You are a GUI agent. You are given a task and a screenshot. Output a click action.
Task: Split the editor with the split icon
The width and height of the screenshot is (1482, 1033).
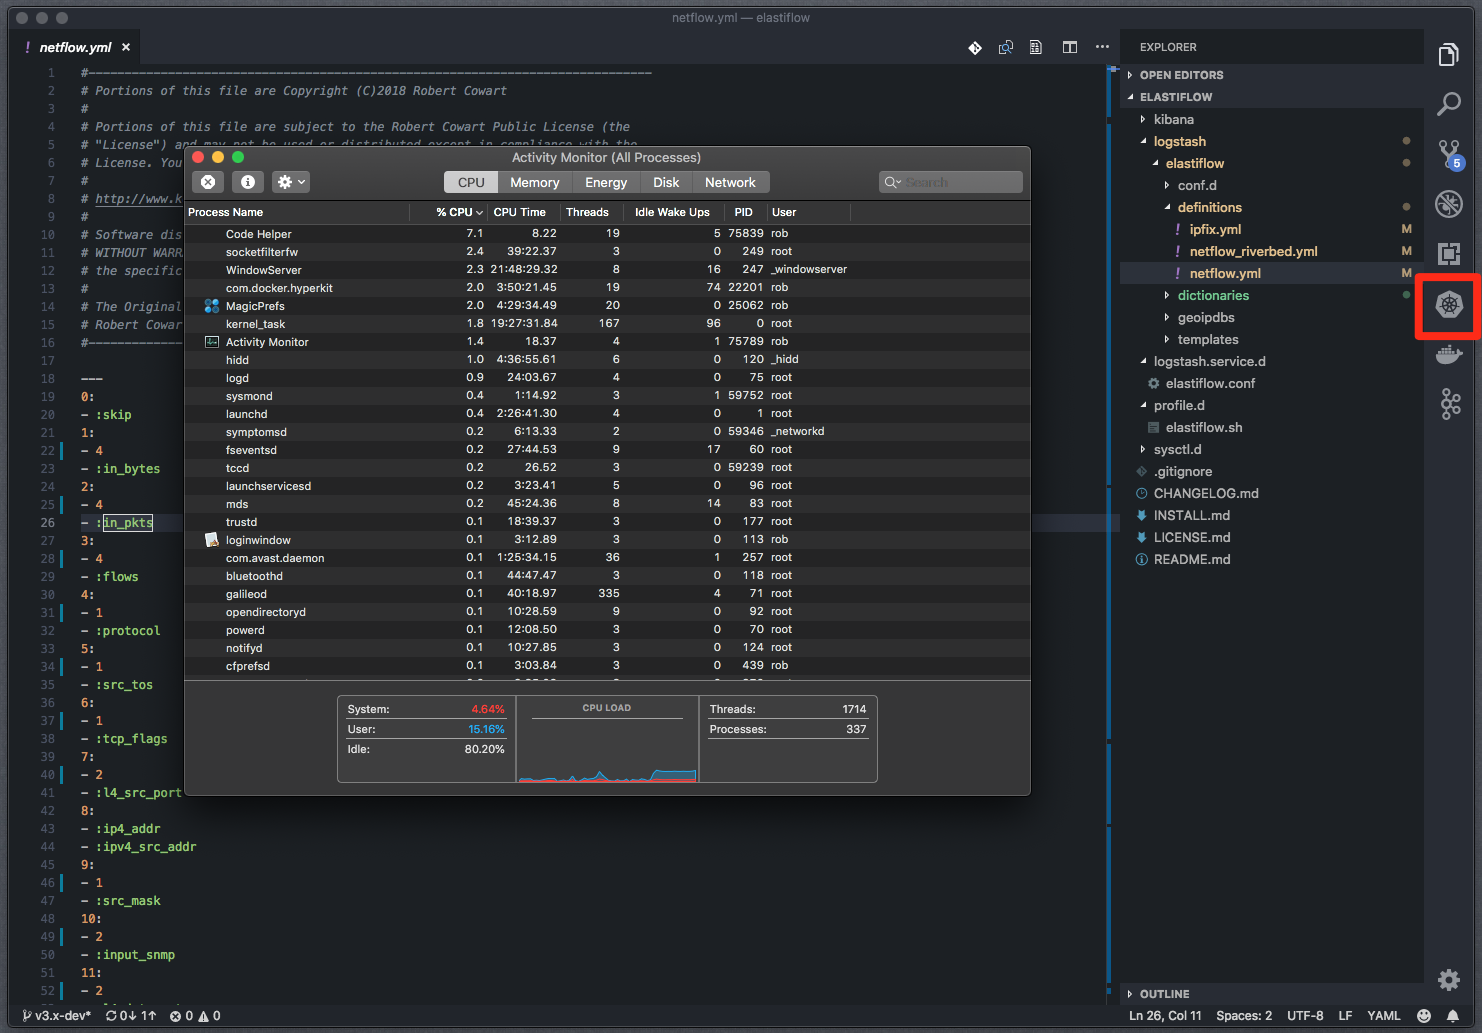pos(1069,47)
